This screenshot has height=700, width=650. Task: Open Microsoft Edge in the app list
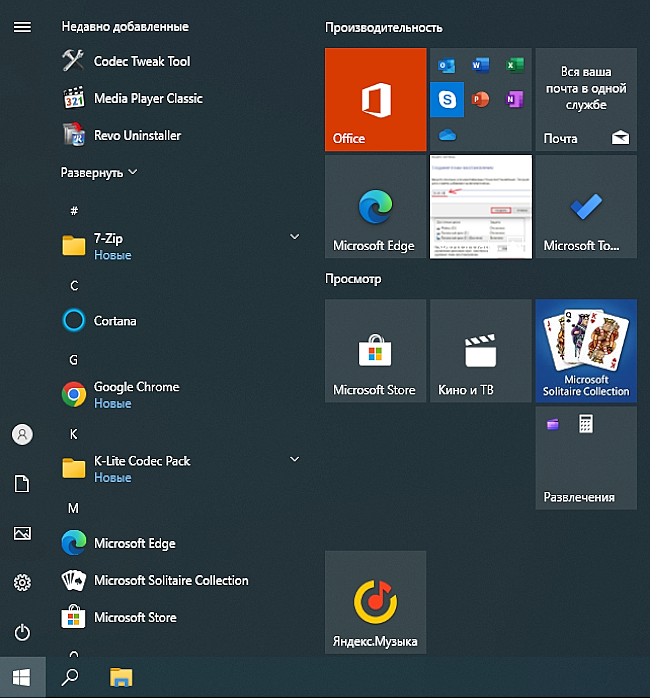[119, 543]
